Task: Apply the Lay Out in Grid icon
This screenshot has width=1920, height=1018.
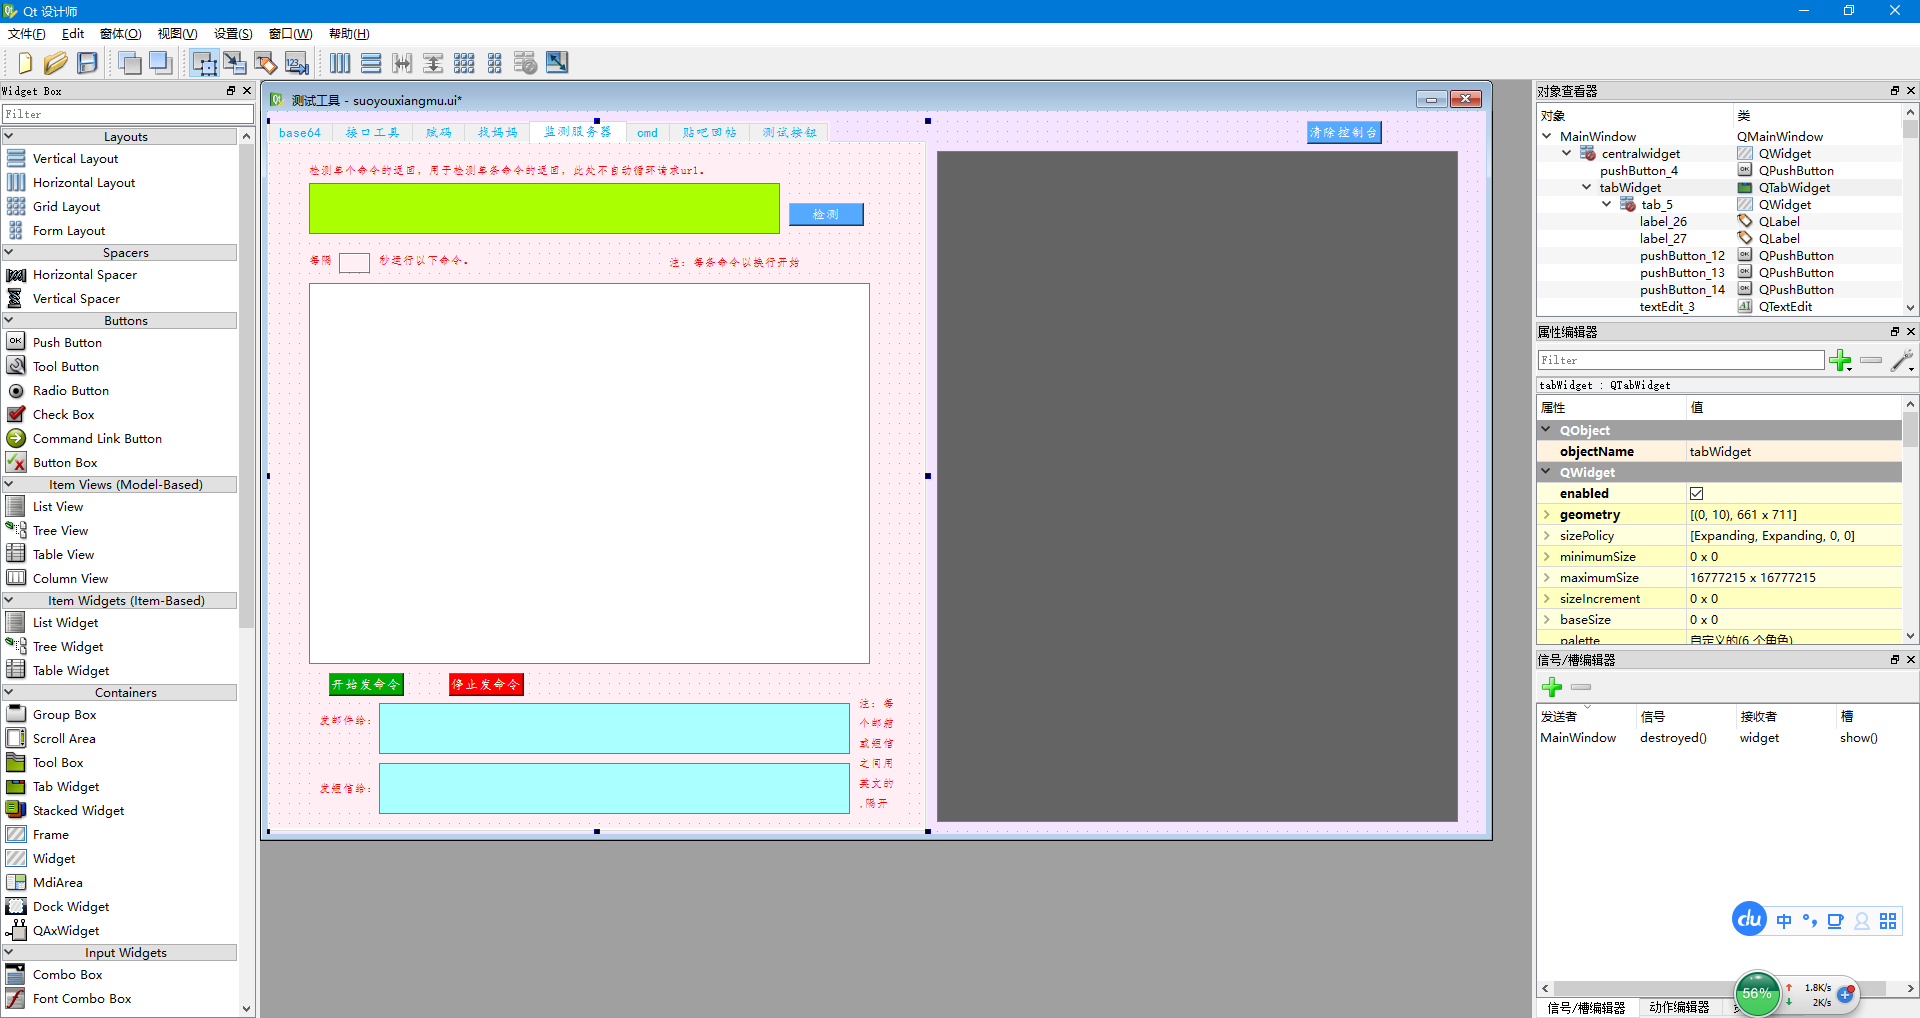Action: [464, 63]
